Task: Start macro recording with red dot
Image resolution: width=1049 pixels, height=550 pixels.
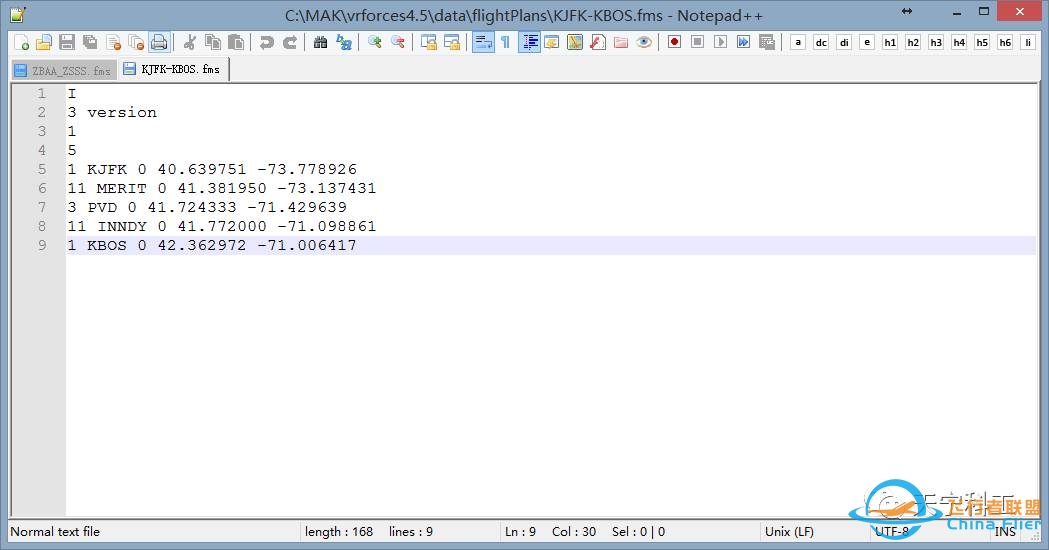Action: [x=674, y=42]
